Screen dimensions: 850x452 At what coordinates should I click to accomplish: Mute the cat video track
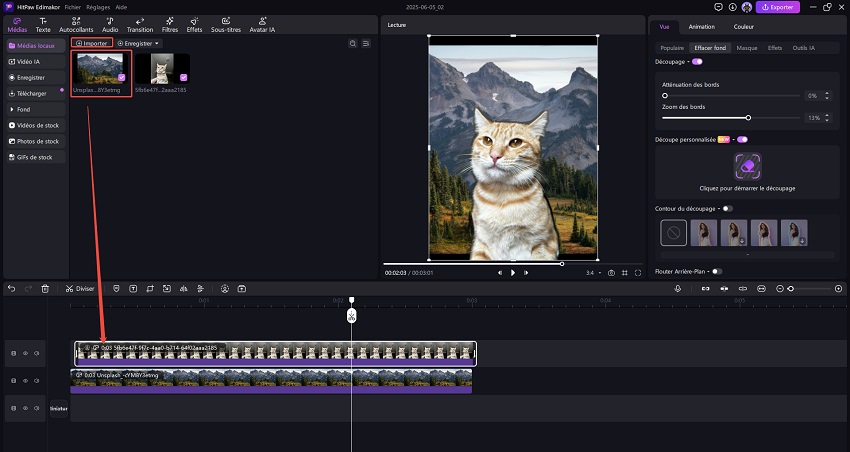coord(36,353)
